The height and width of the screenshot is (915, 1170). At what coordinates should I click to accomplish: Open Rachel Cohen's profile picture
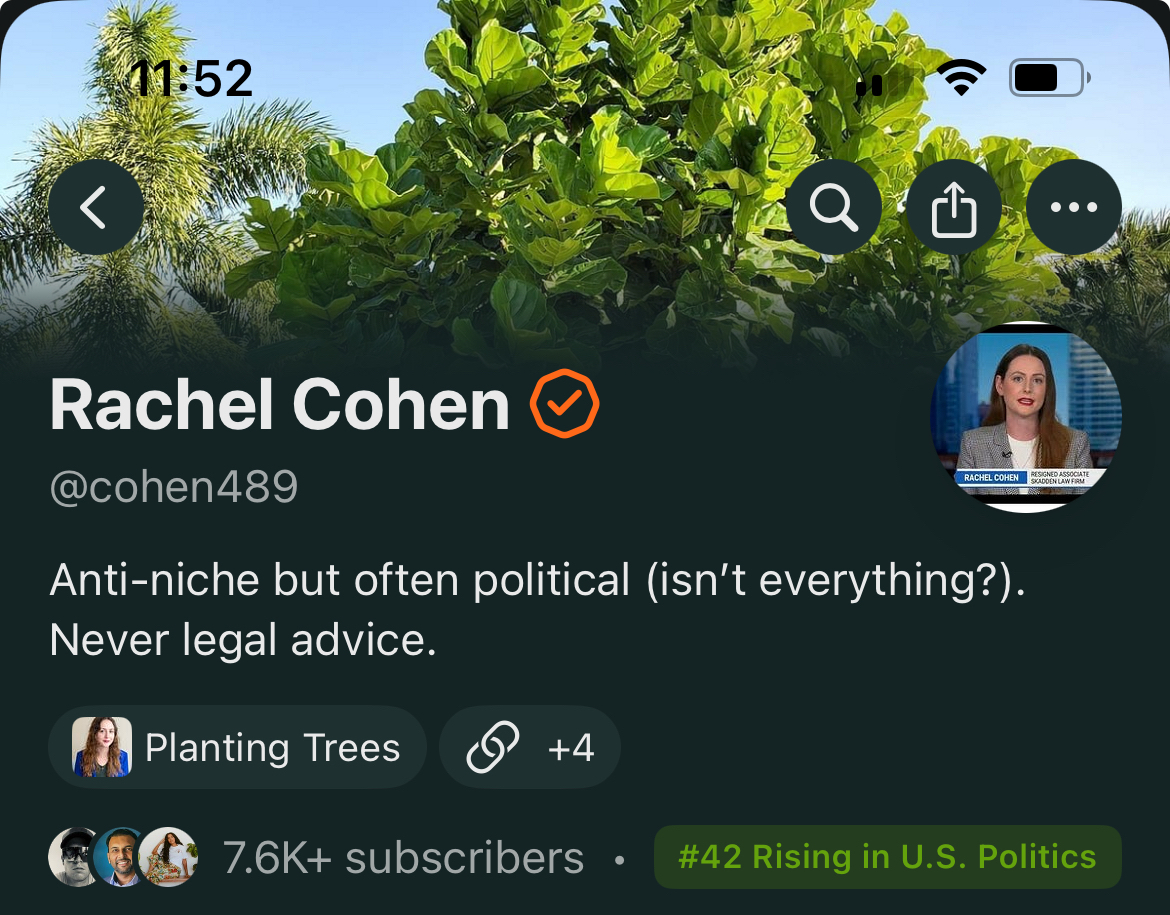pos(1026,416)
